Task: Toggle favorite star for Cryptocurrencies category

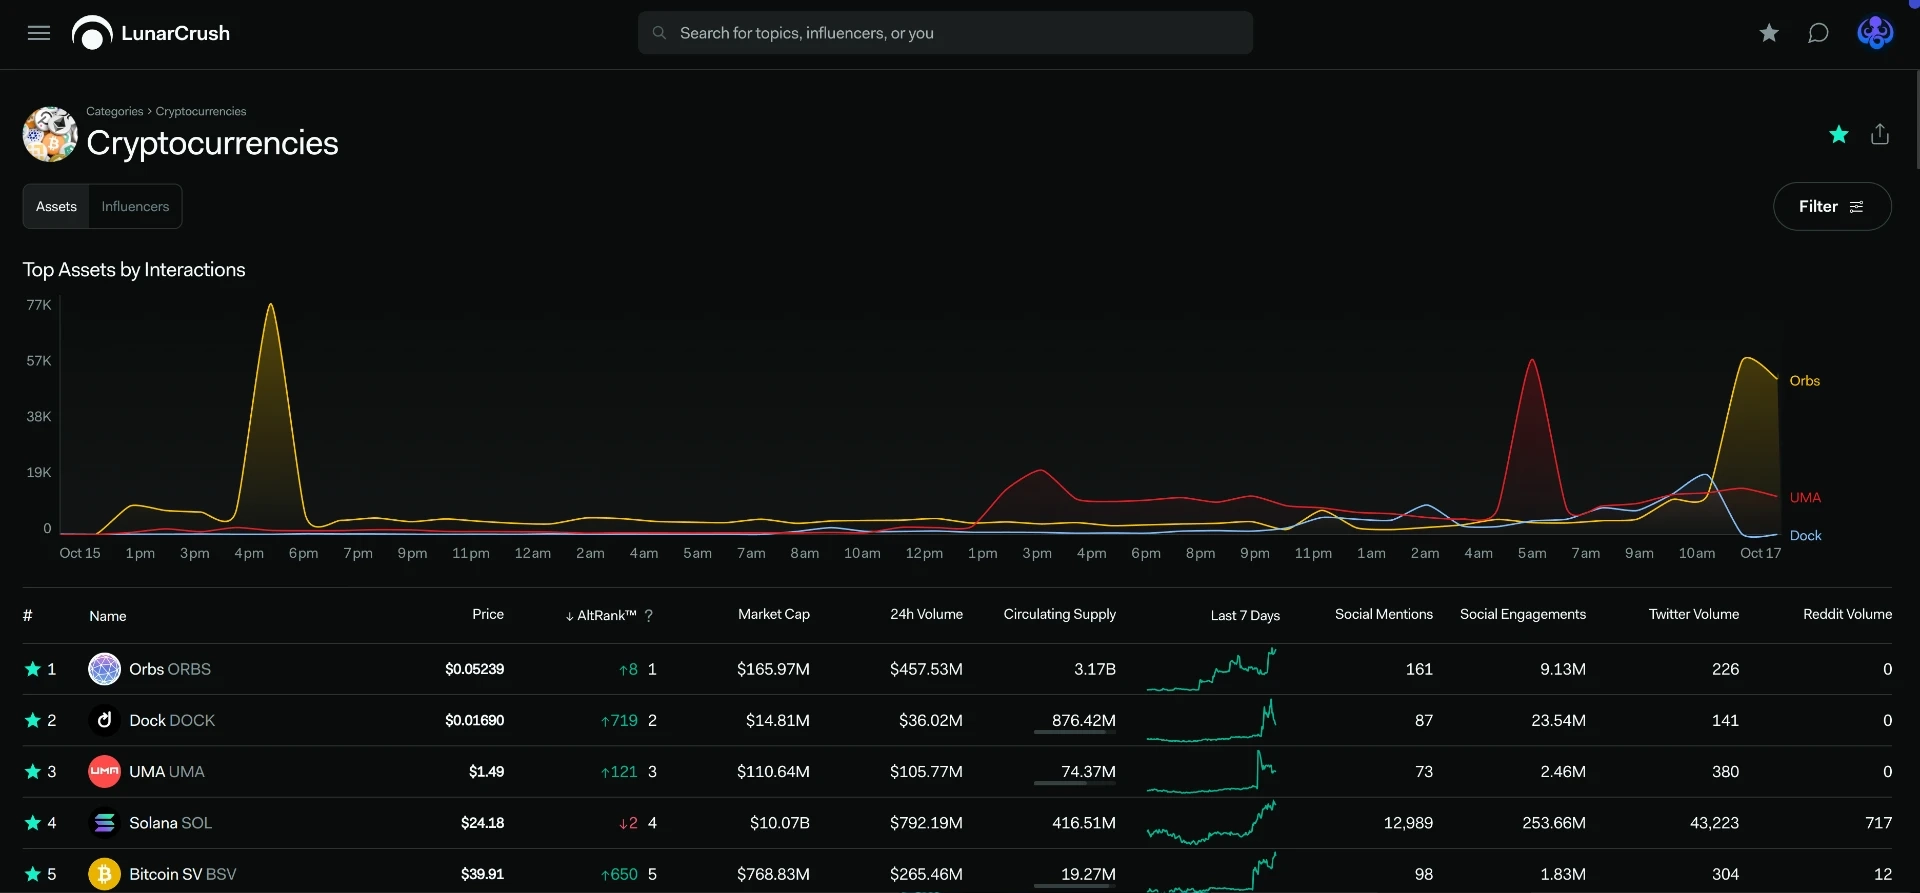Action: click(1838, 134)
